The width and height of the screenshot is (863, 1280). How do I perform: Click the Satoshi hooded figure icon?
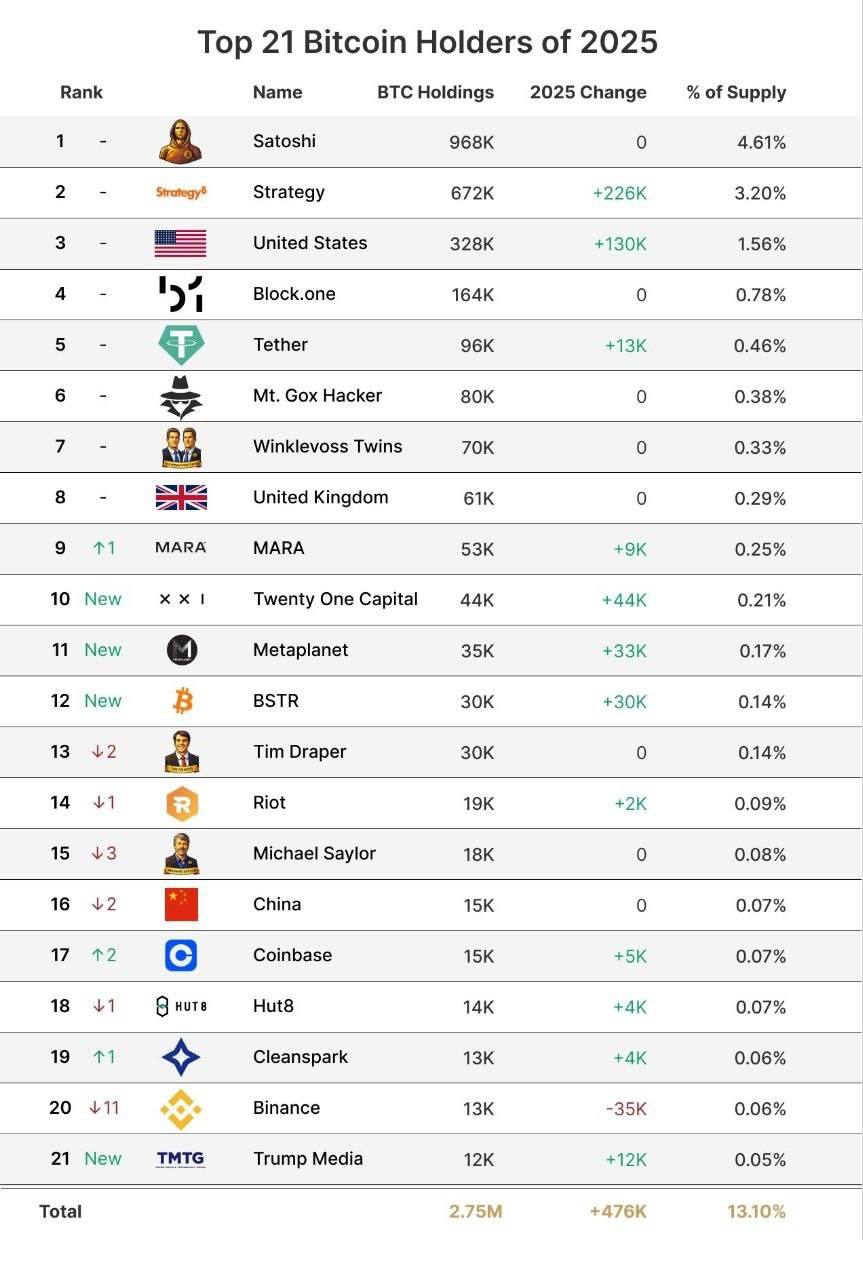[x=181, y=142]
